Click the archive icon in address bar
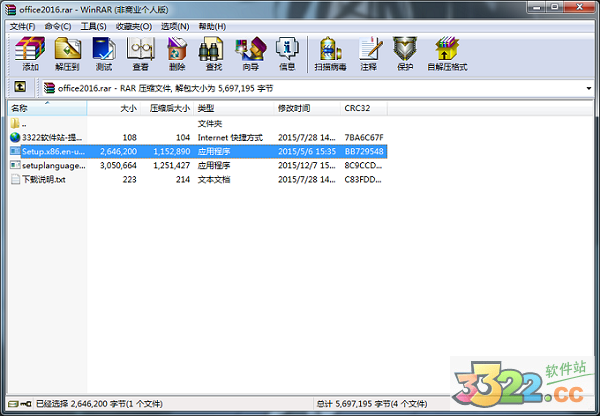The height and width of the screenshot is (416, 600). pos(49,88)
